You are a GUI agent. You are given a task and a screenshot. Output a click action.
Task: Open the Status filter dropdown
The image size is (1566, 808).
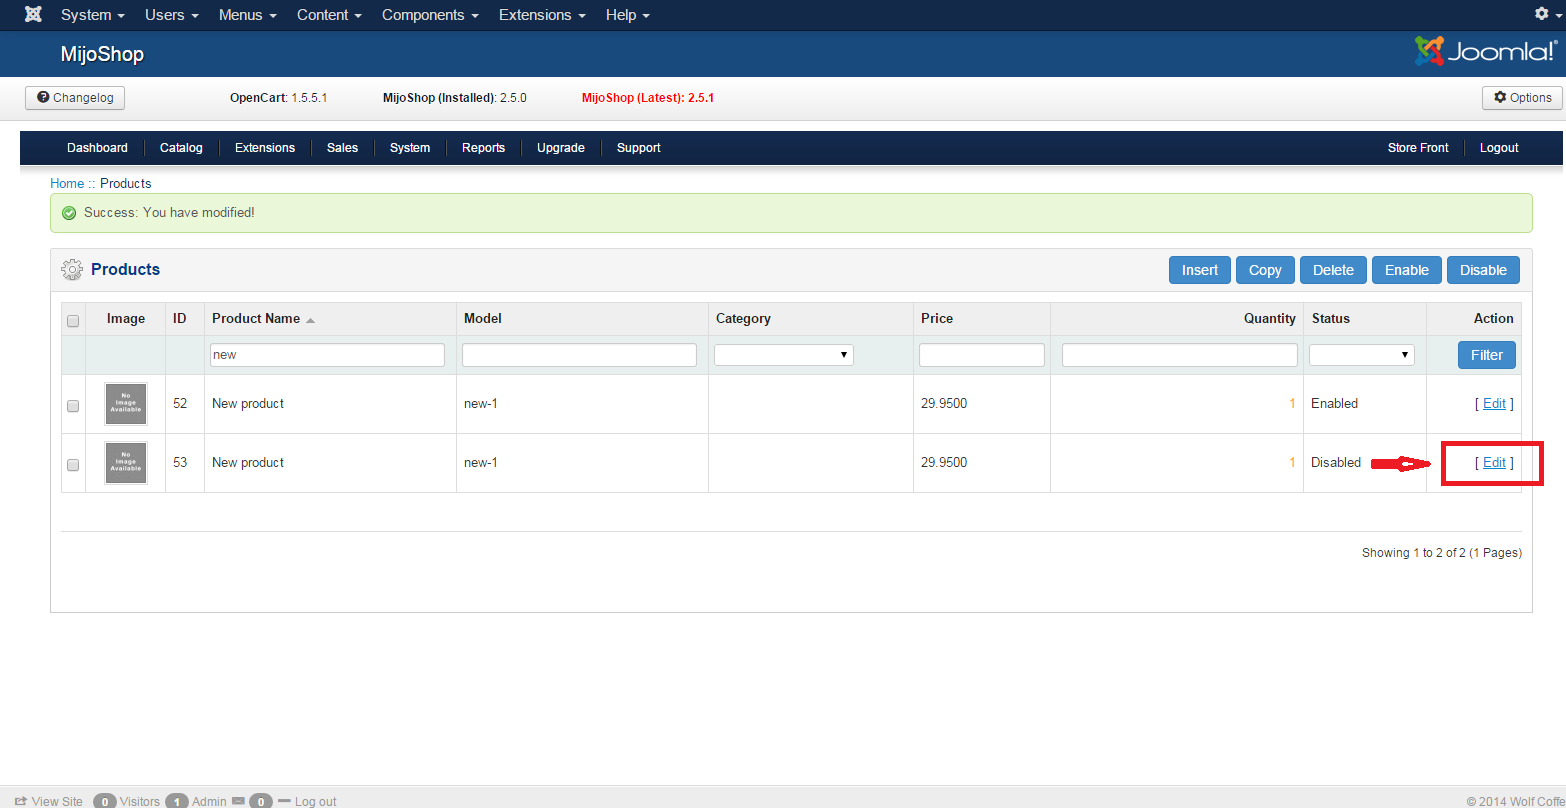tap(1362, 354)
